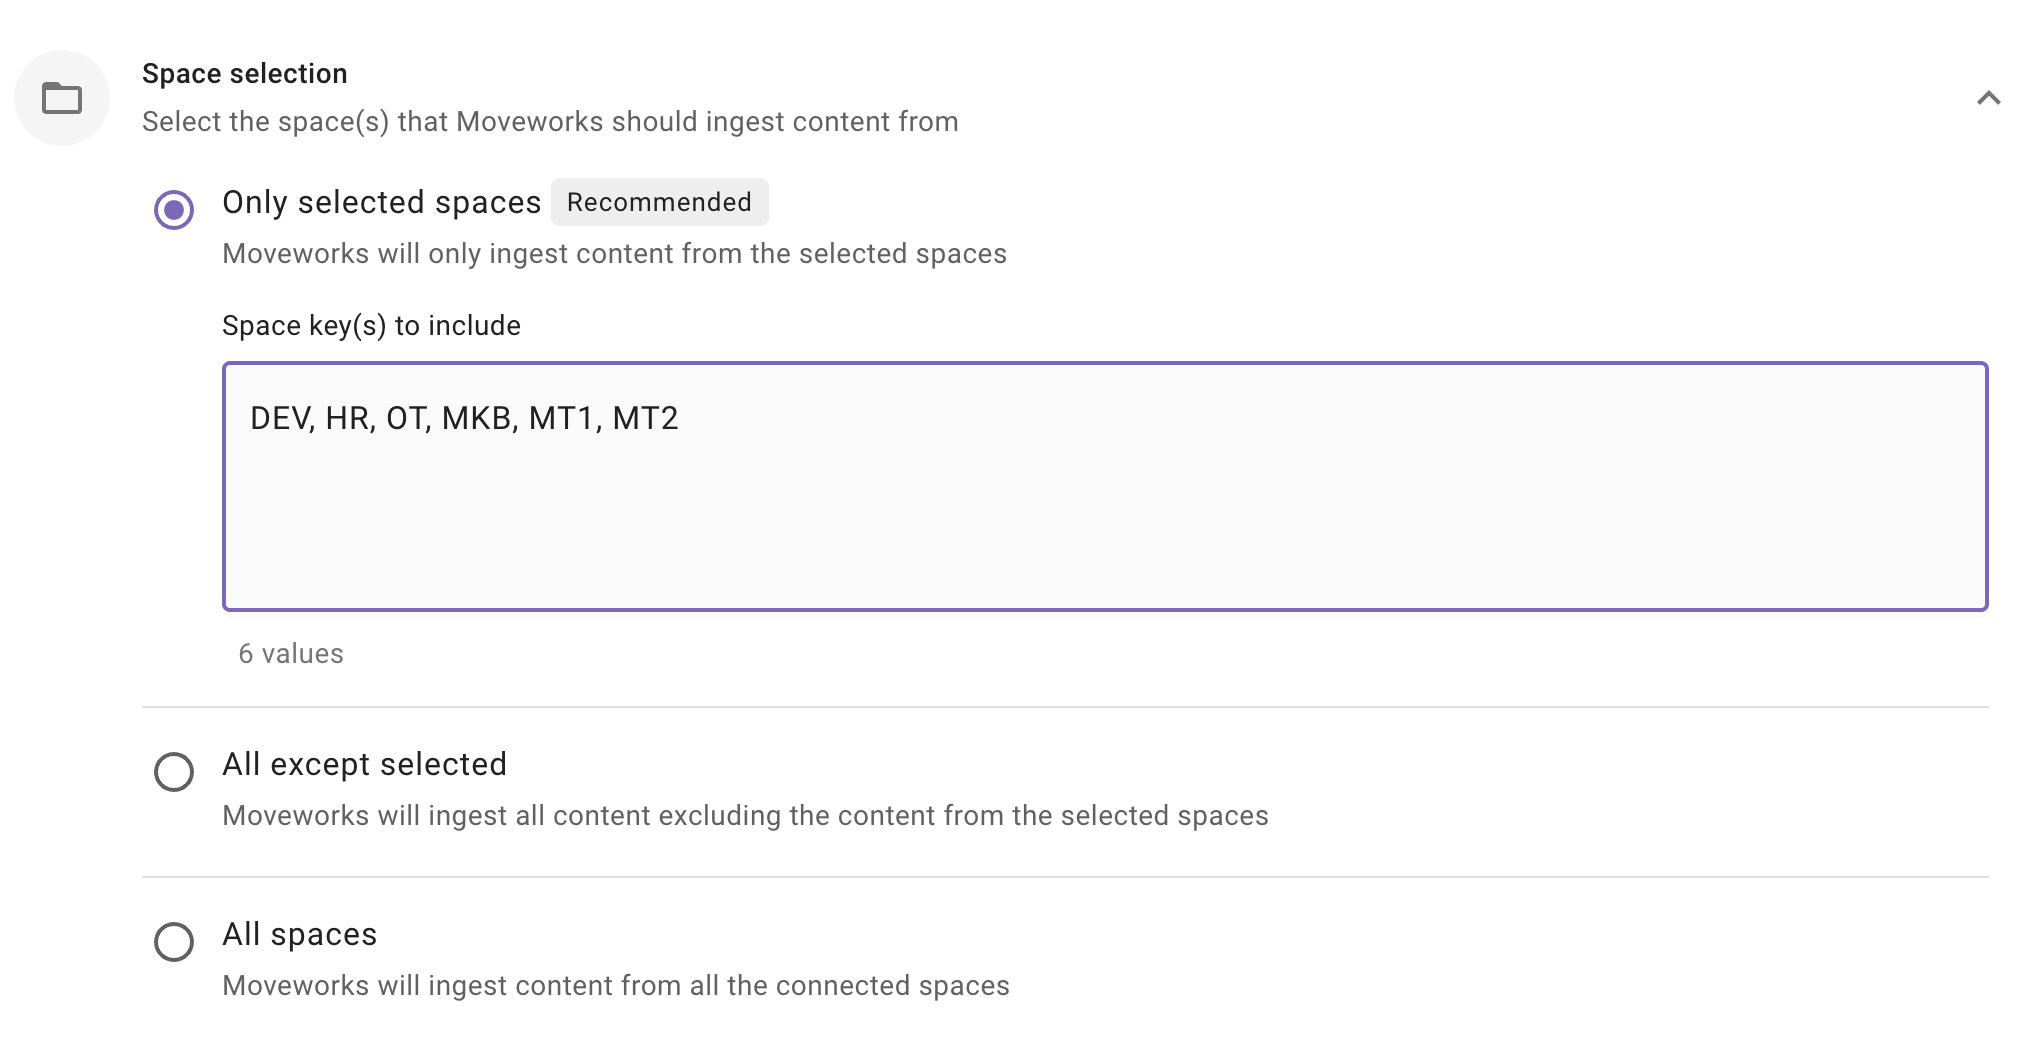The width and height of the screenshot is (2028, 1060).
Task: Select the Only selected spaces radio button
Action: (174, 210)
